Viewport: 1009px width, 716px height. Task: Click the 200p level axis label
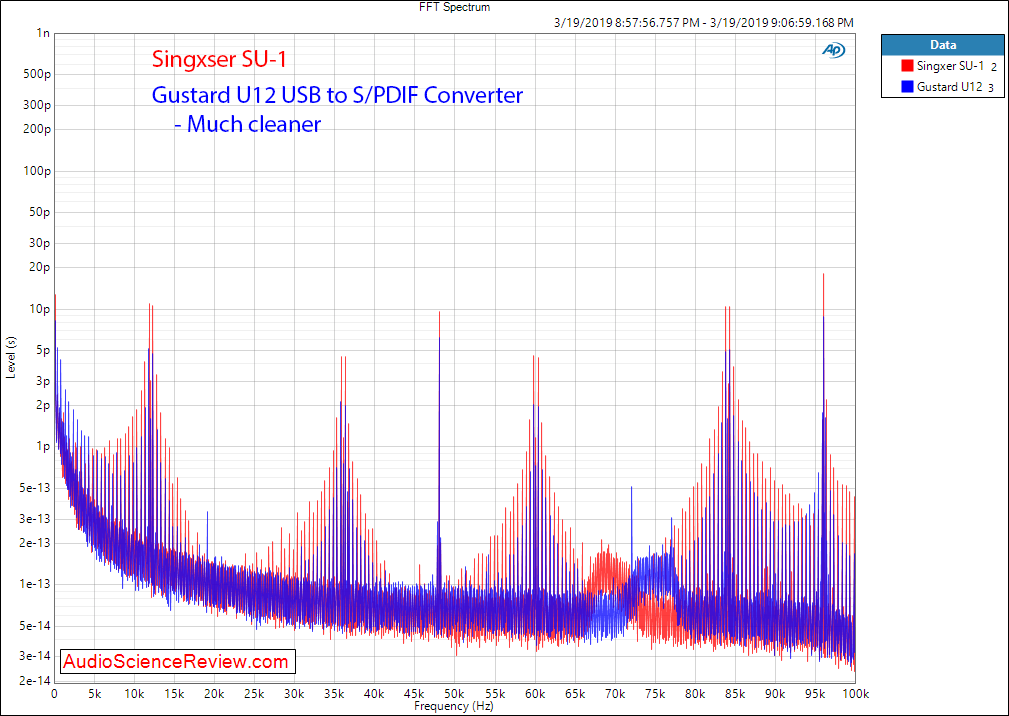[x=37, y=129]
